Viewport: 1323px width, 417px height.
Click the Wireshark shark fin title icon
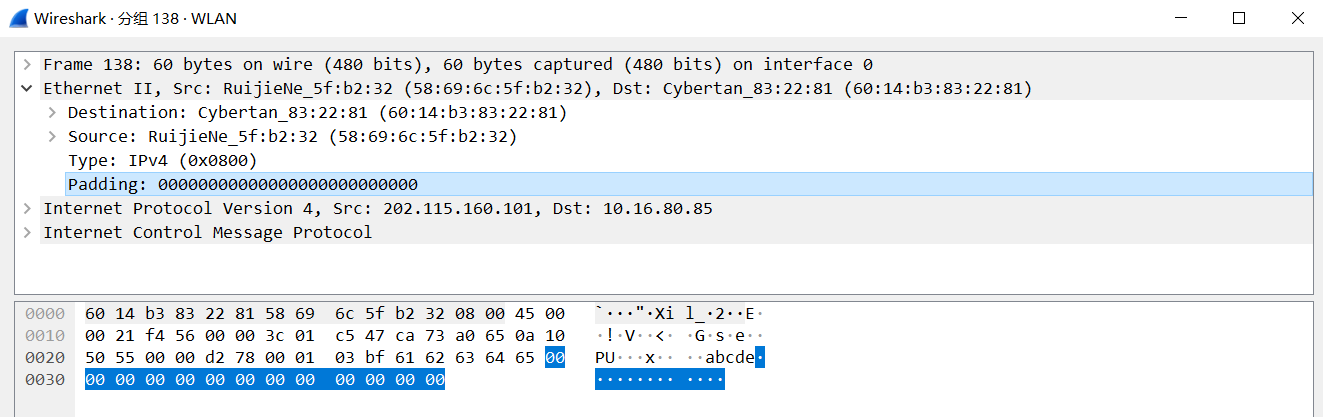(x=16, y=18)
